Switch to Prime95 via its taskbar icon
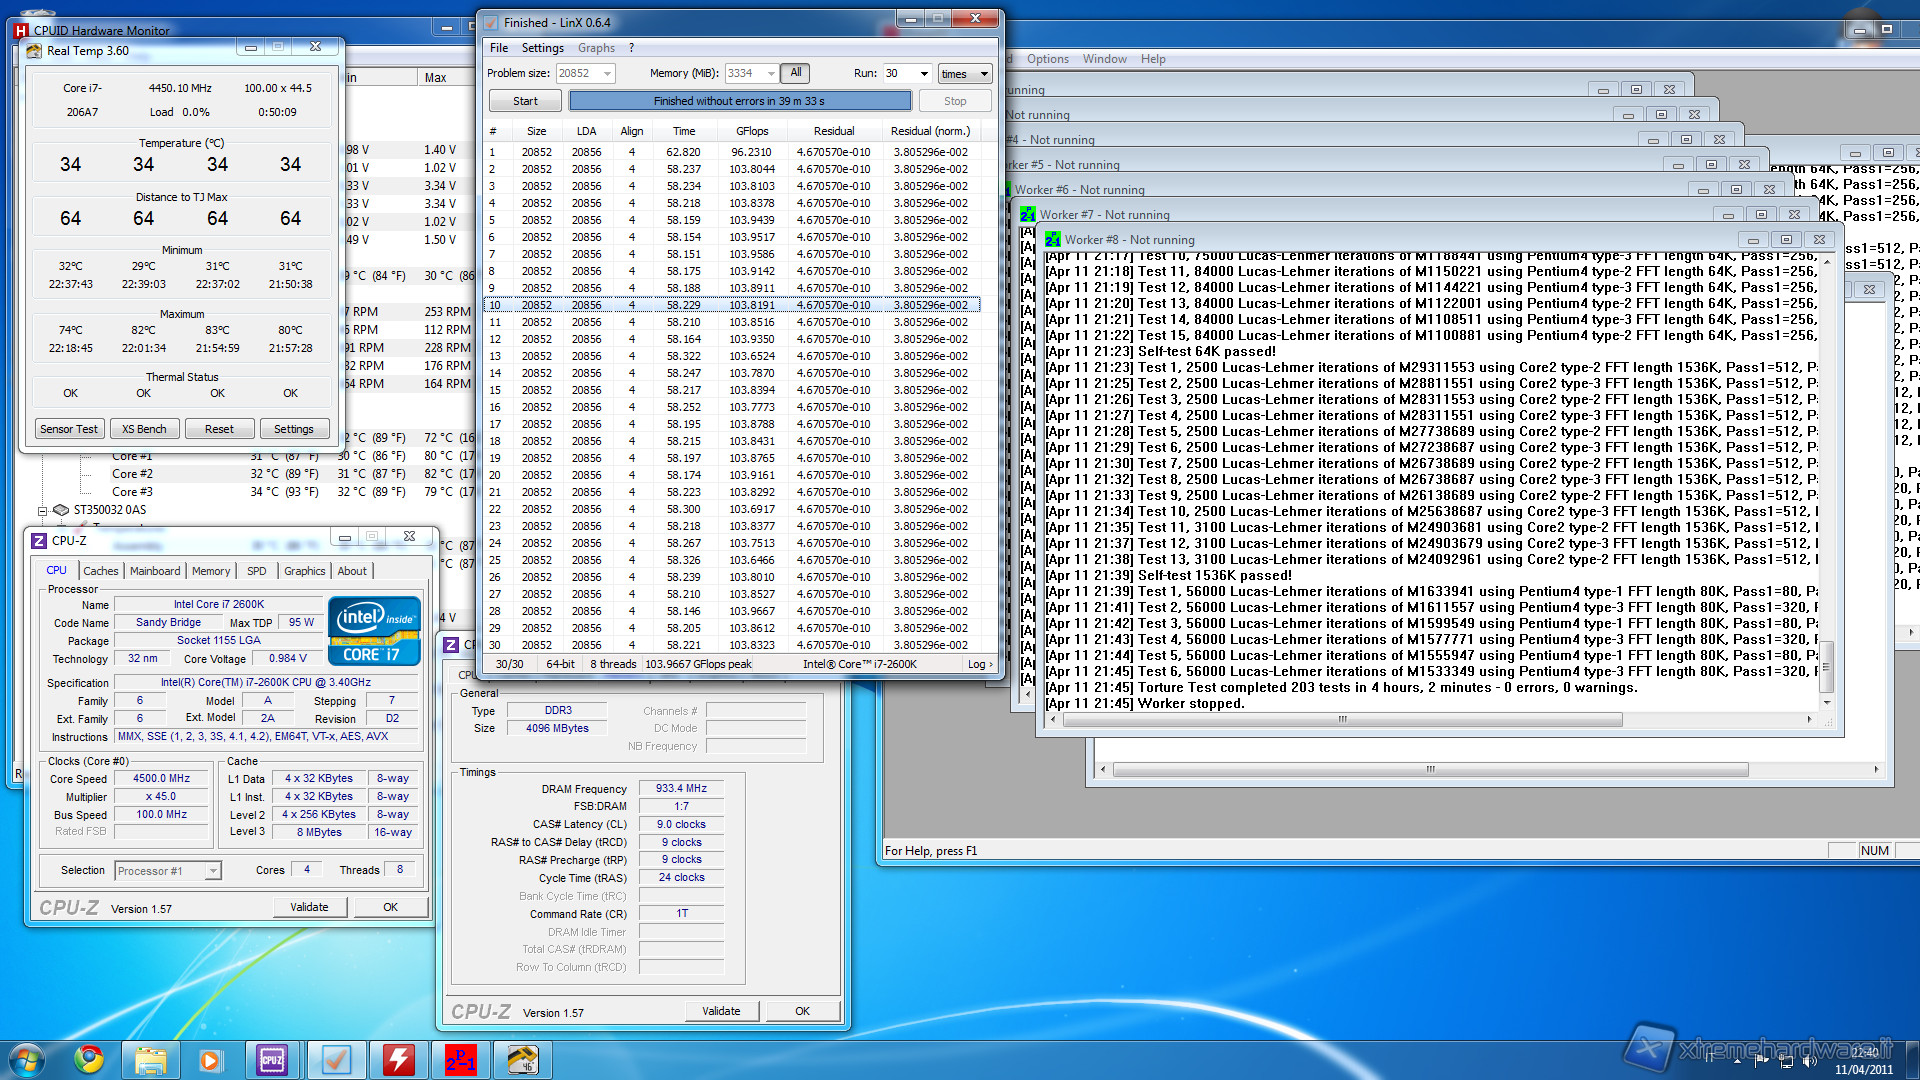 pos(460,1059)
